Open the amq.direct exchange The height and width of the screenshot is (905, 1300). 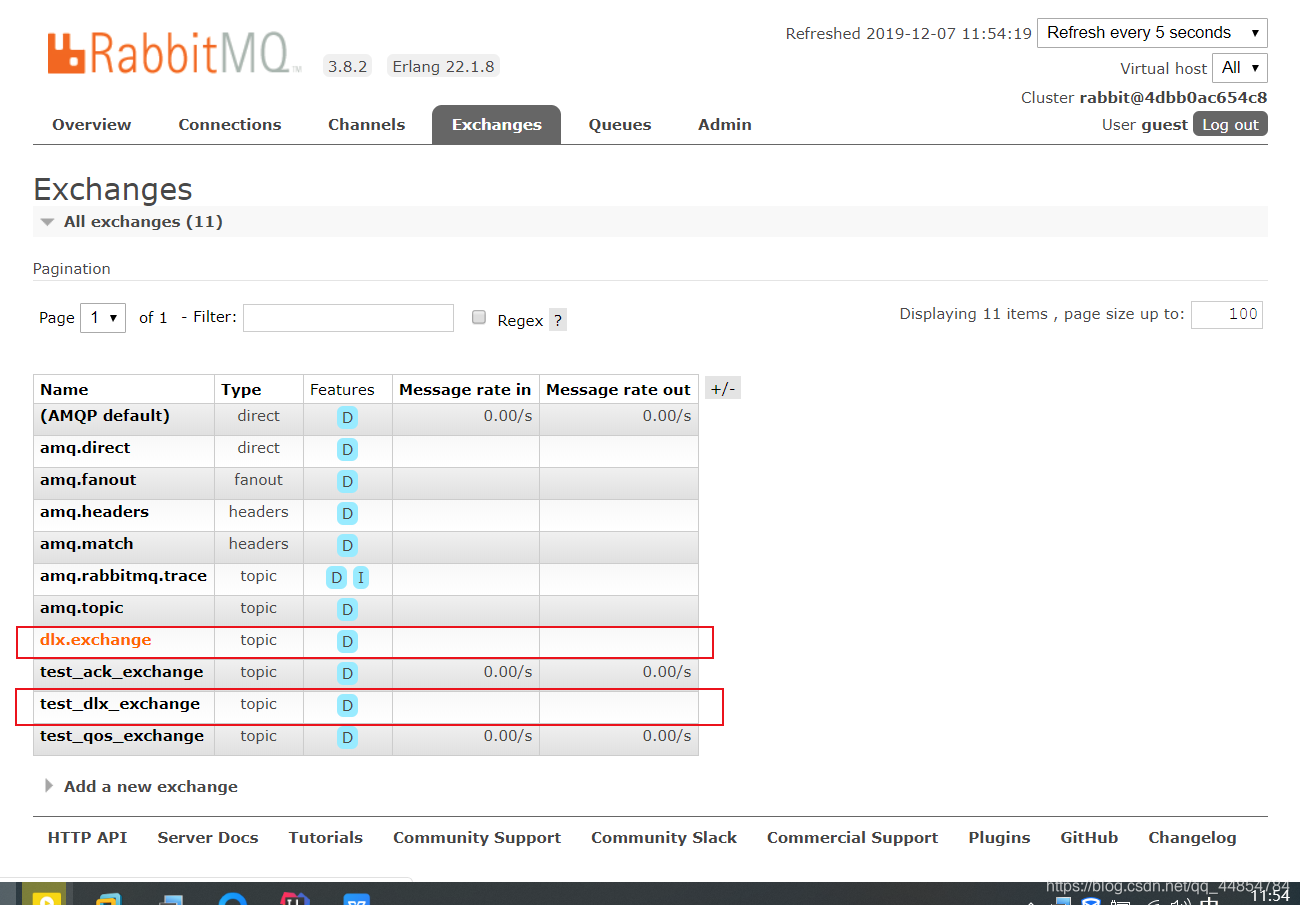(85, 448)
